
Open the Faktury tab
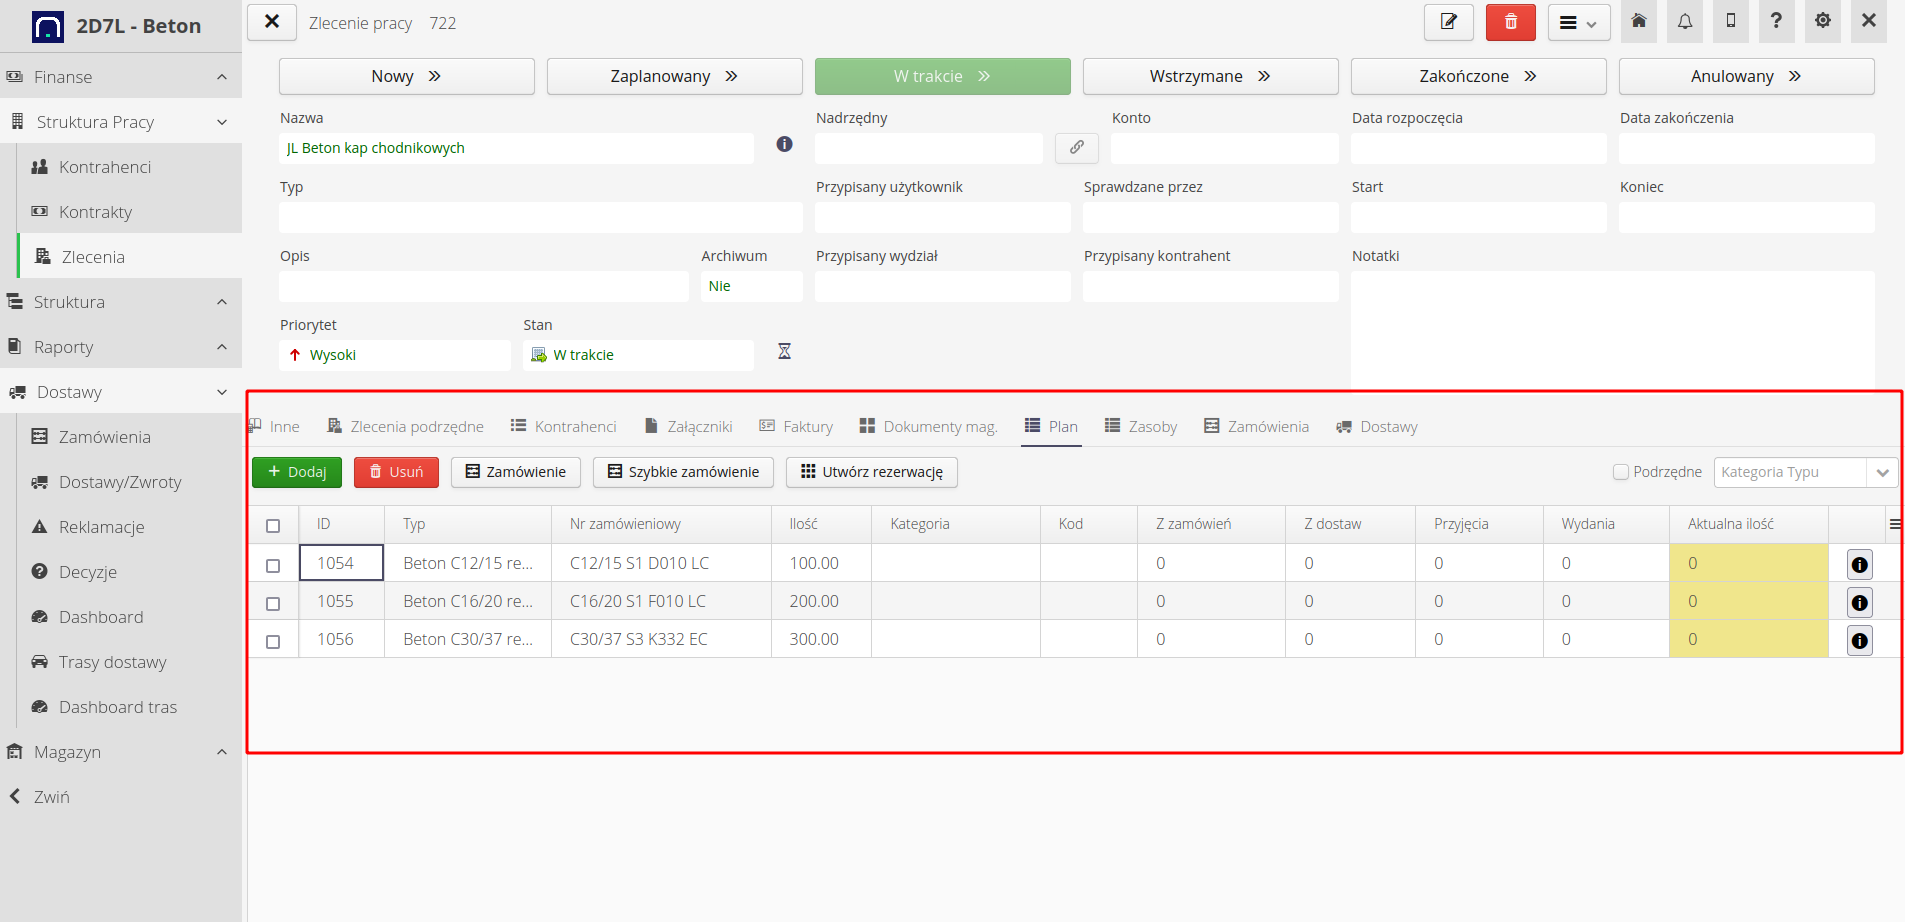tap(796, 427)
